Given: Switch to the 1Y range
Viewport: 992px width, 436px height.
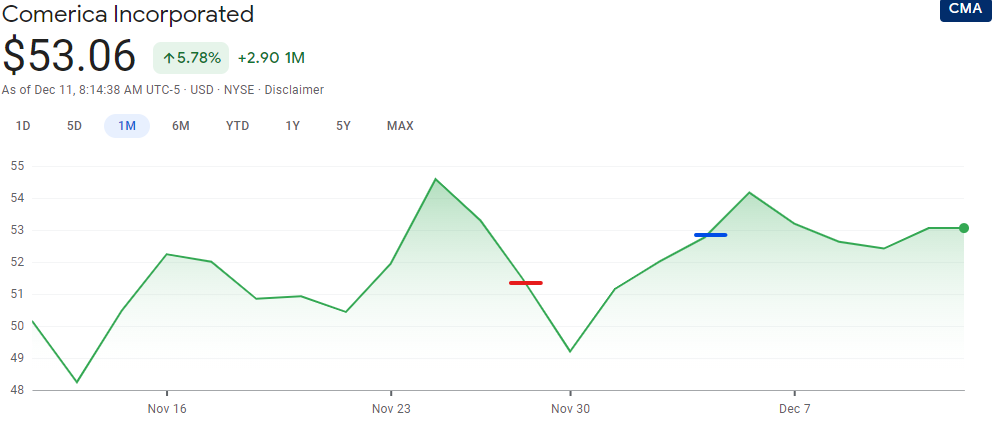Looking at the screenshot, I should (x=292, y=126).
